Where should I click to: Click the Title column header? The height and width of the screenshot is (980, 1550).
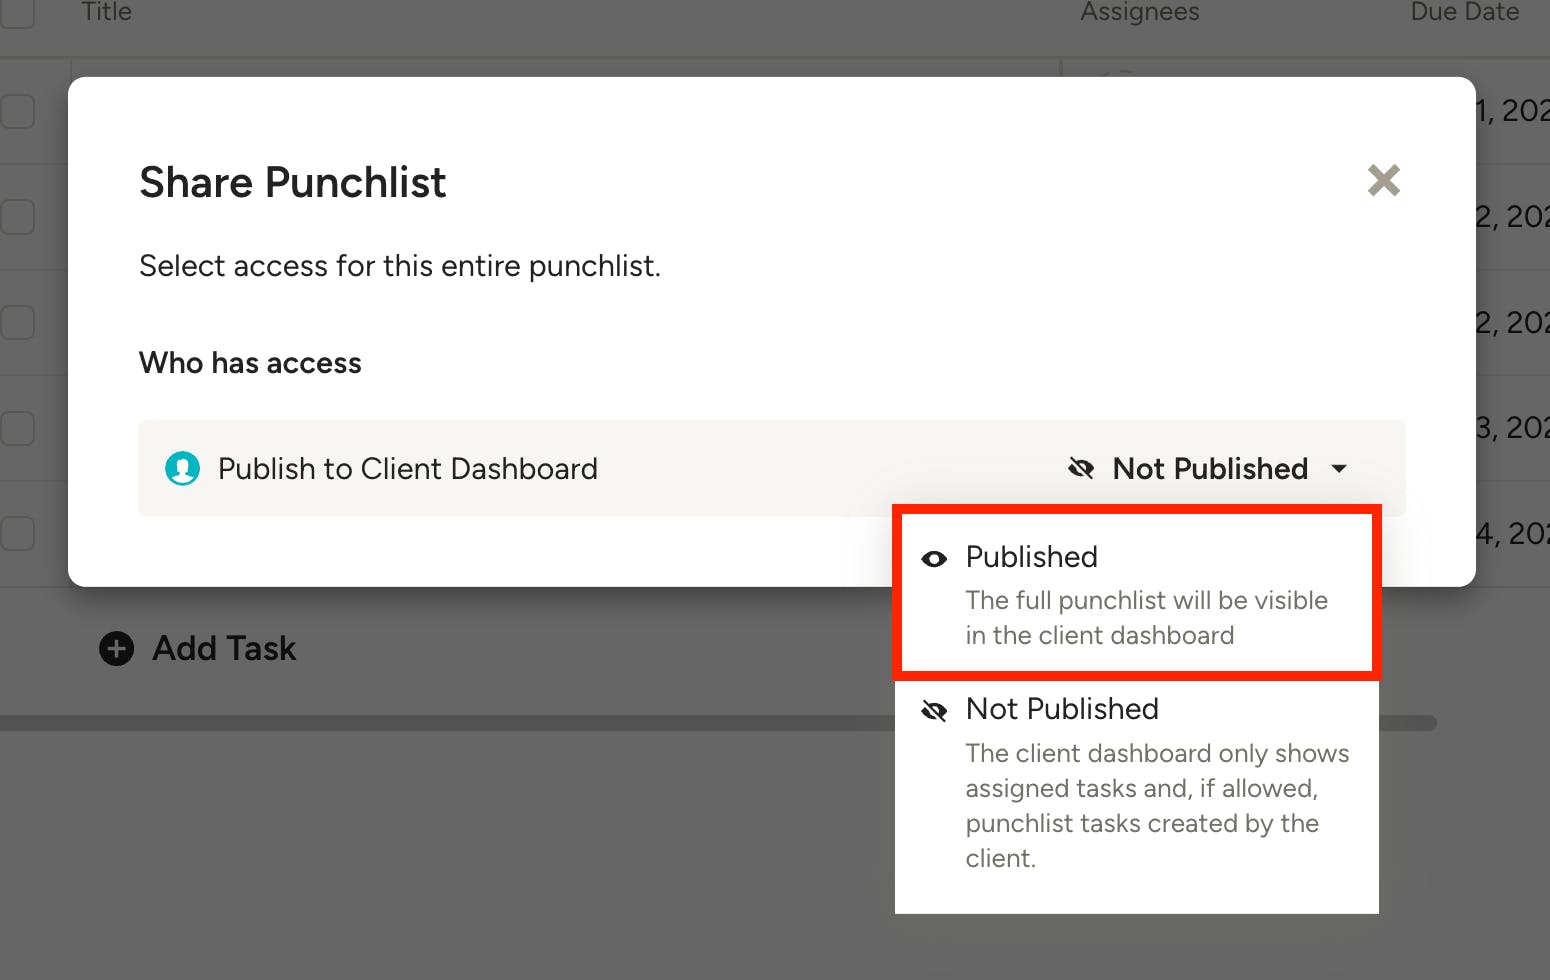click(106, 12)
